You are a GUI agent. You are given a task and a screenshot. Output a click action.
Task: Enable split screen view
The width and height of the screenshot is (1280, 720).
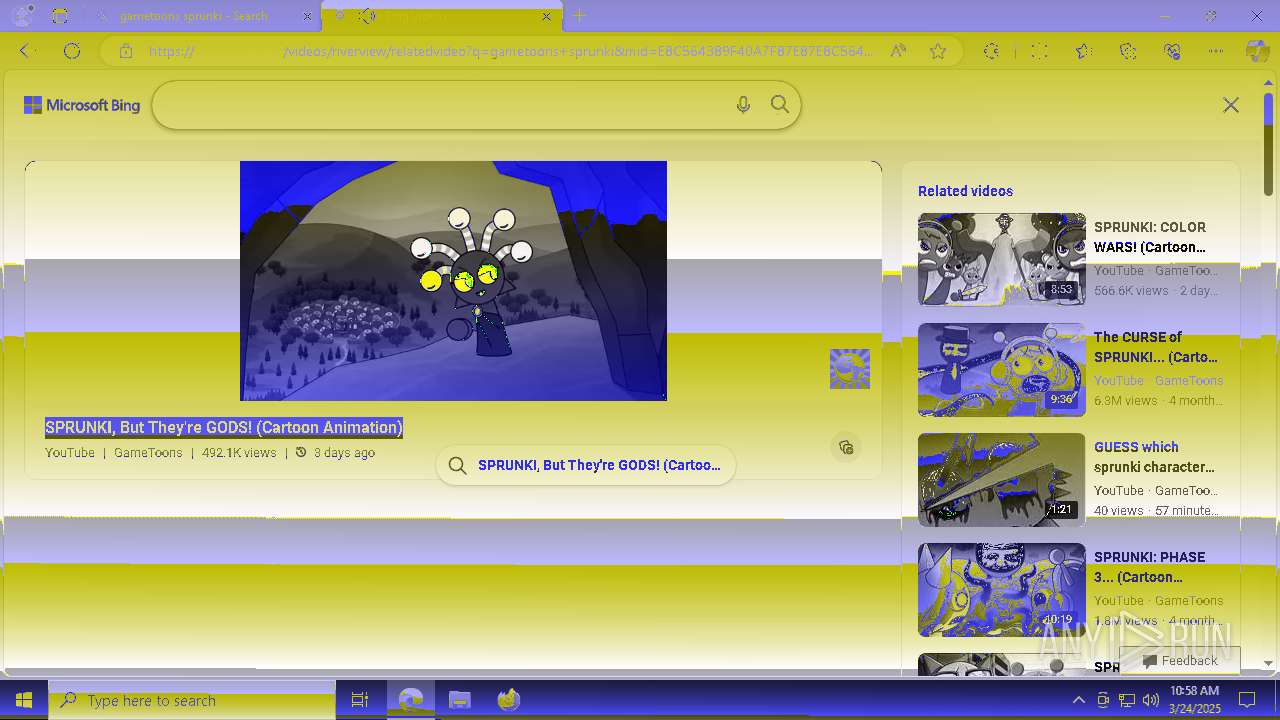[x=1039, y=51]
